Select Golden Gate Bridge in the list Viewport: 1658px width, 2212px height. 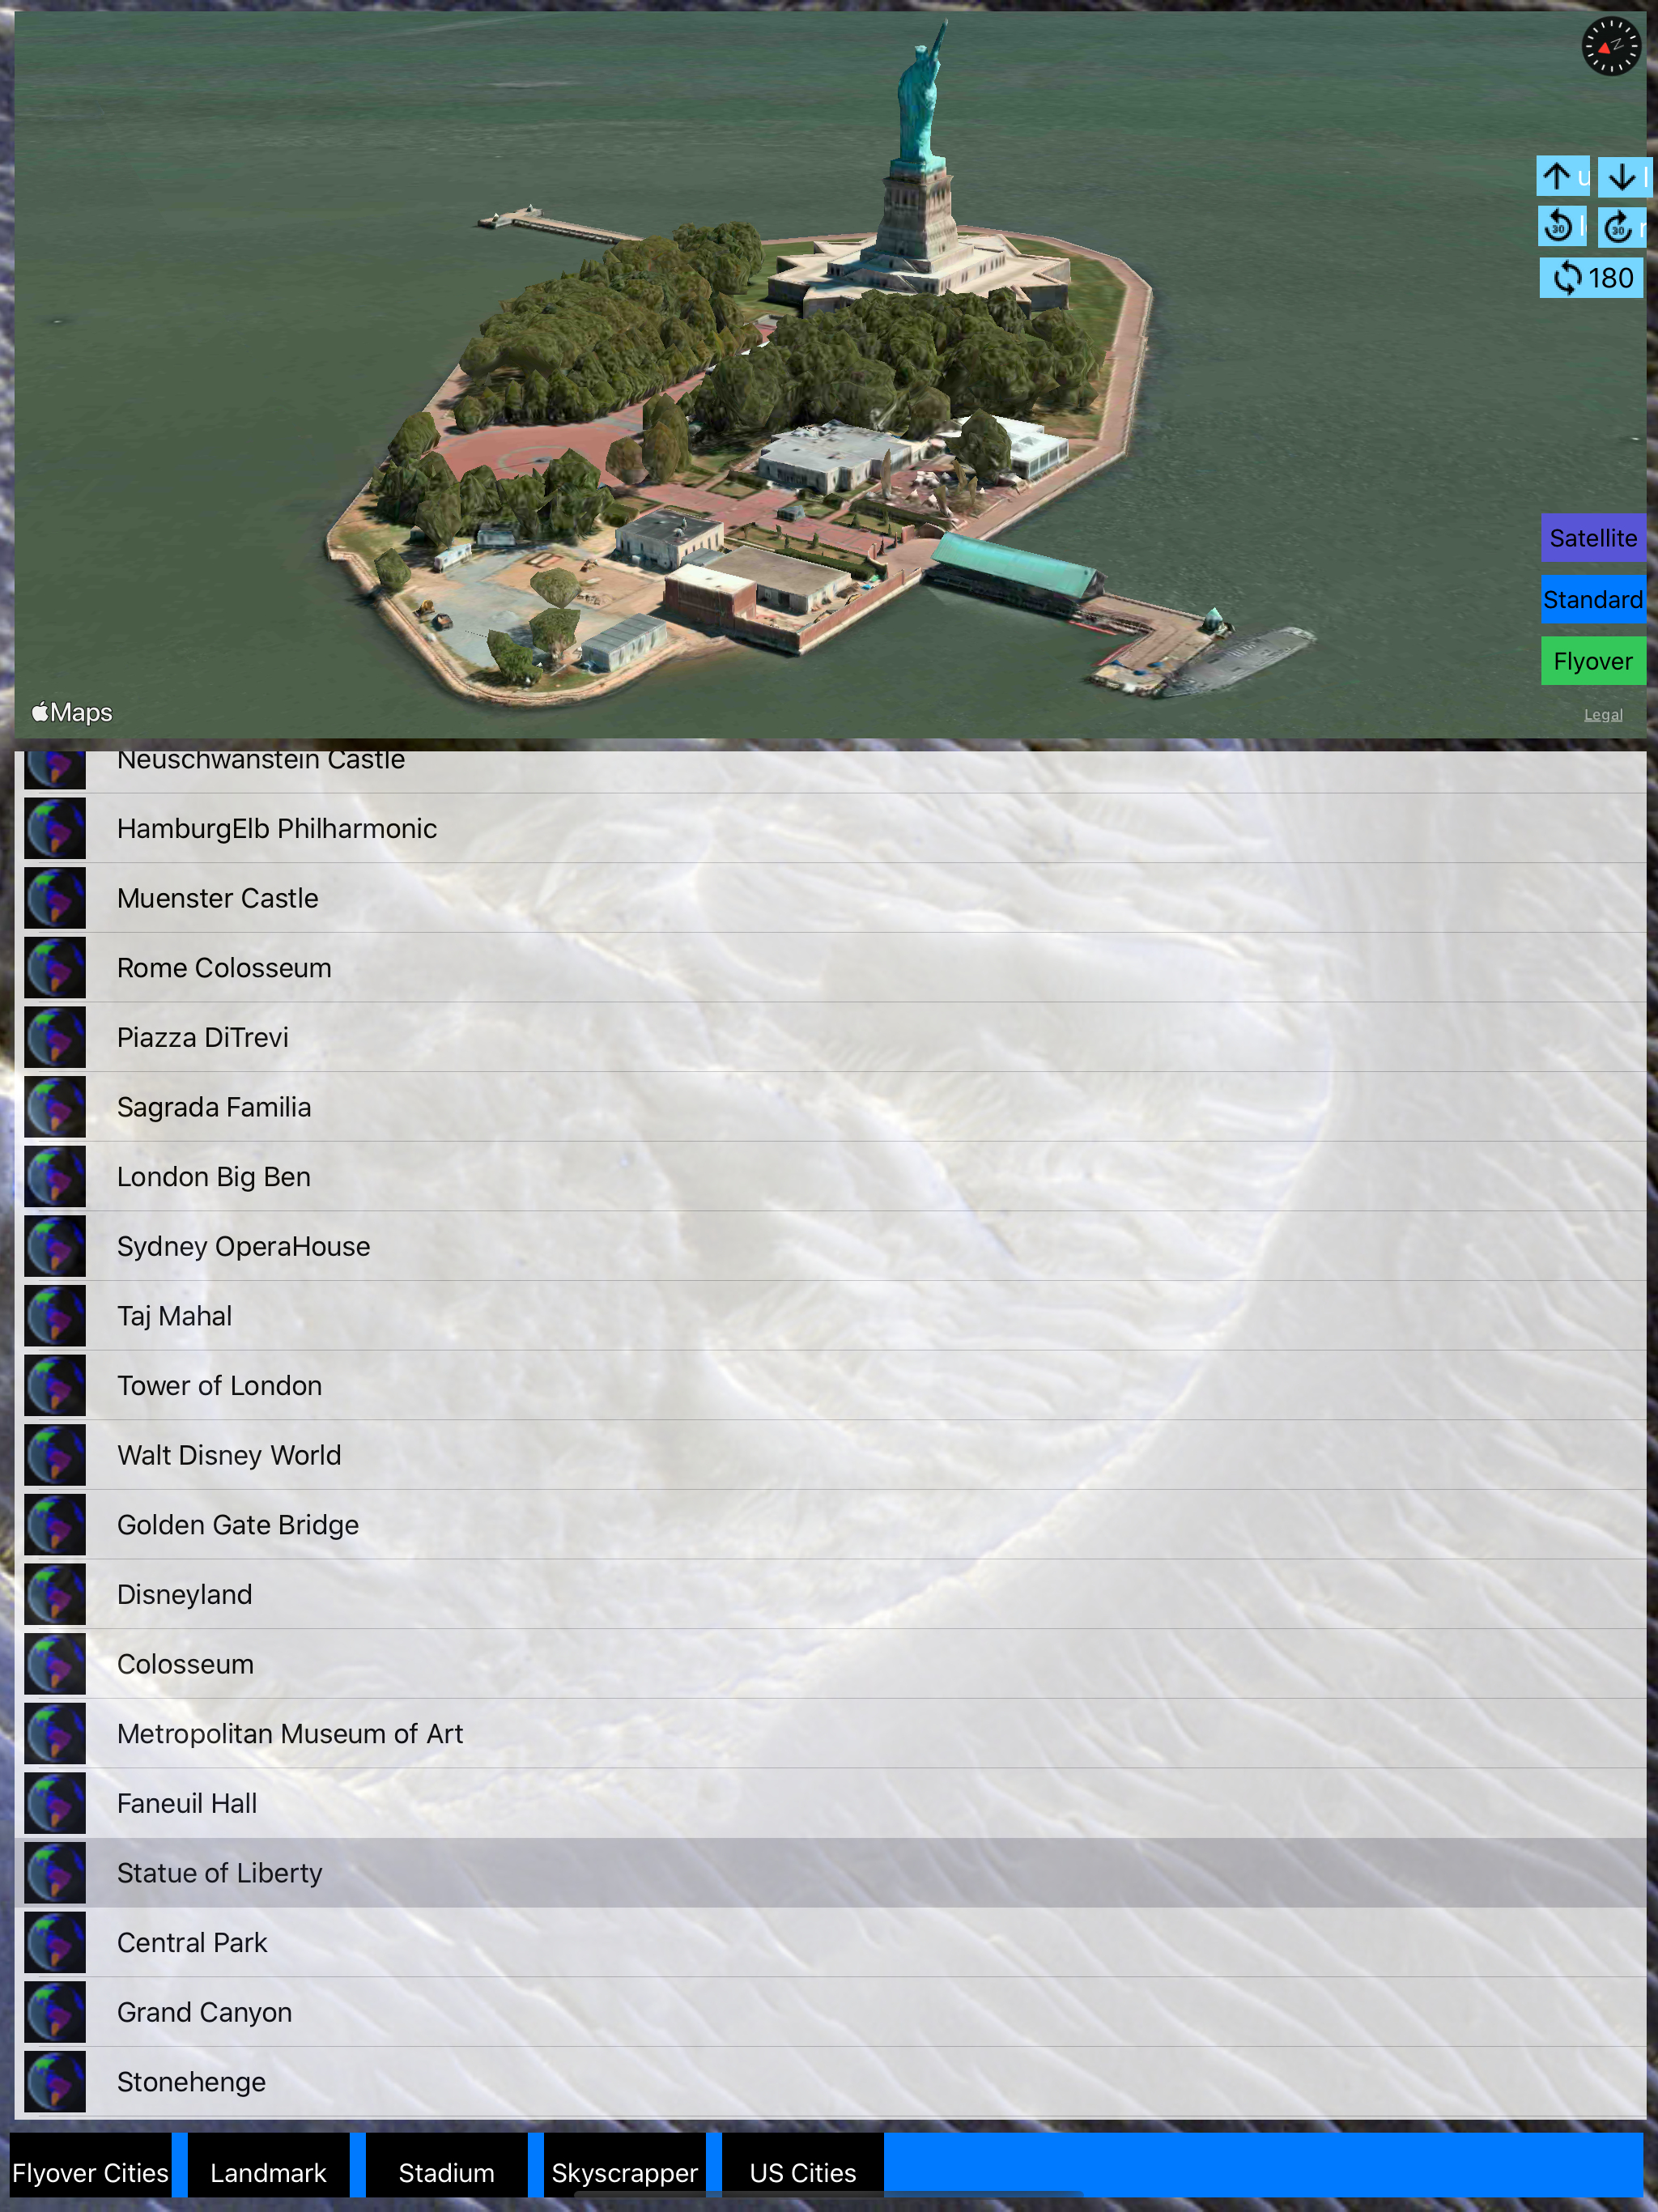point(830,1525)
